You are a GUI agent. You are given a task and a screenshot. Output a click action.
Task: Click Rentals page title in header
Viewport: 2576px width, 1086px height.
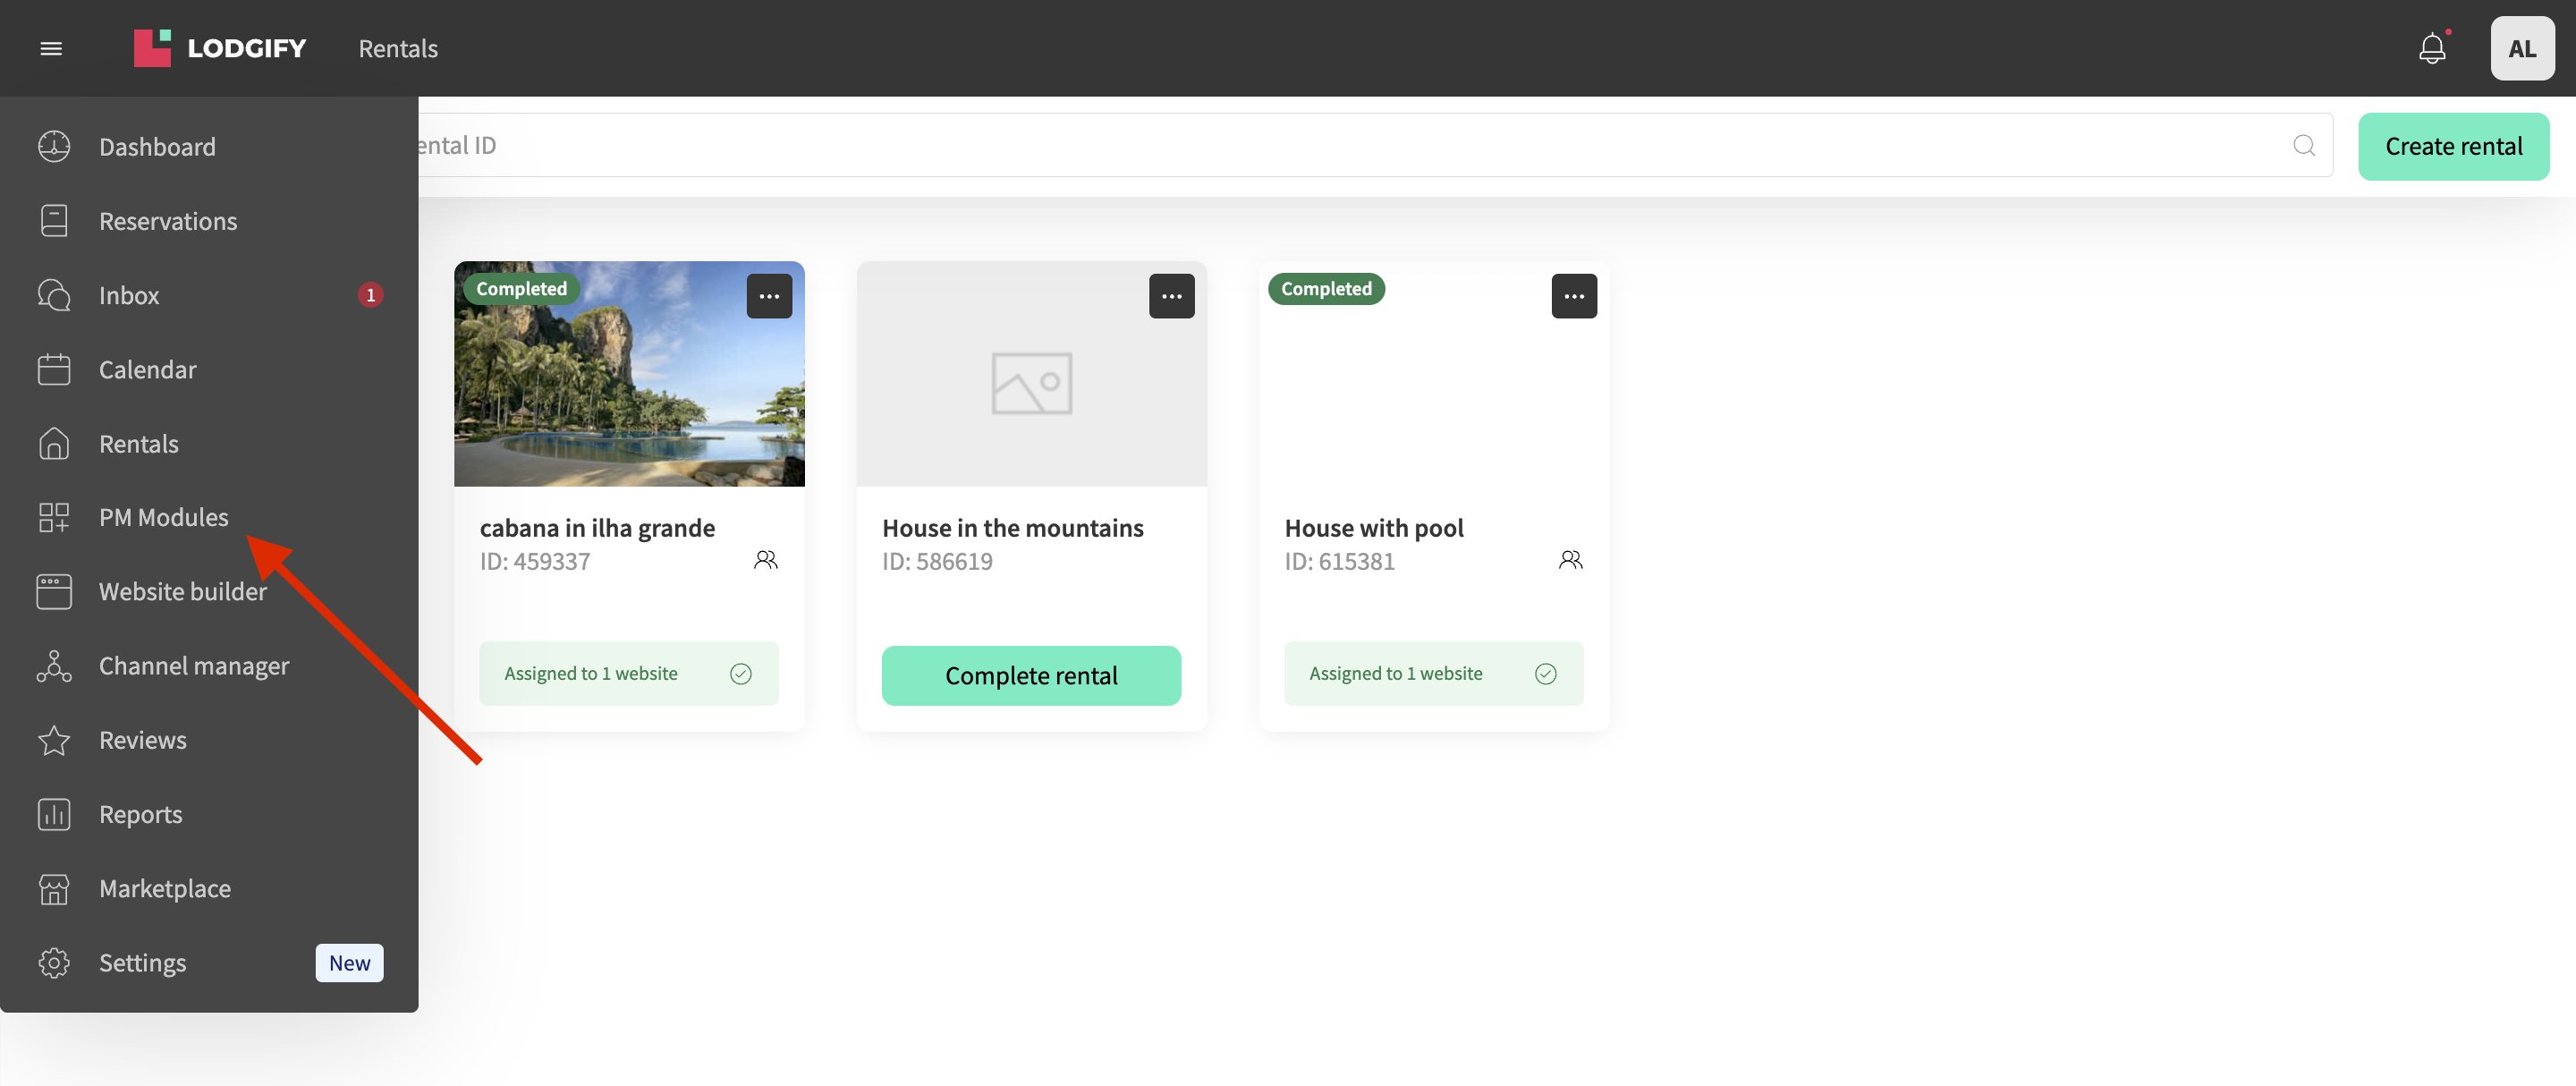398,48
